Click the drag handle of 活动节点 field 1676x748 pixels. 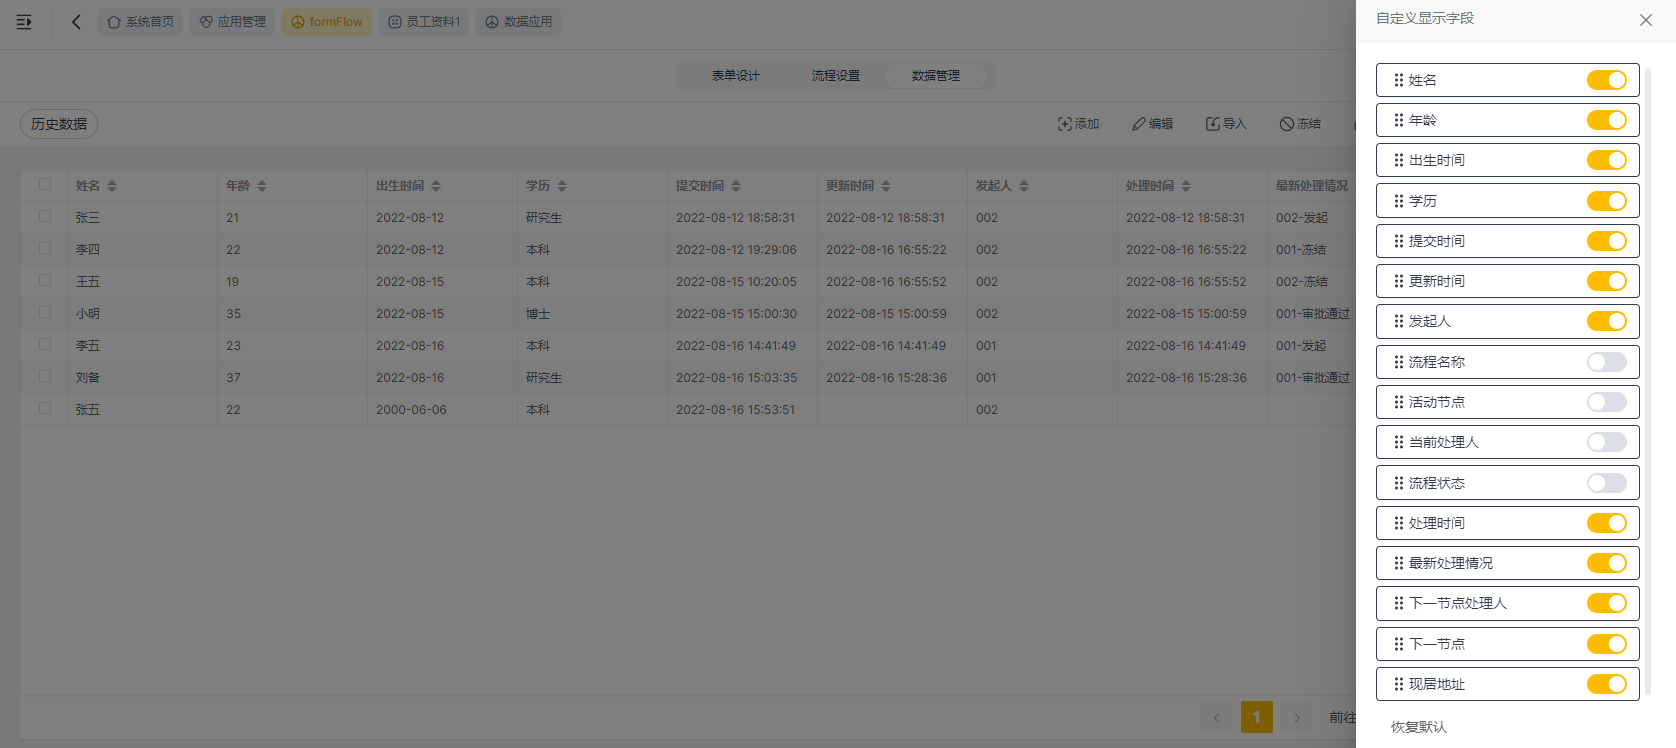[x=1399, y=402]
